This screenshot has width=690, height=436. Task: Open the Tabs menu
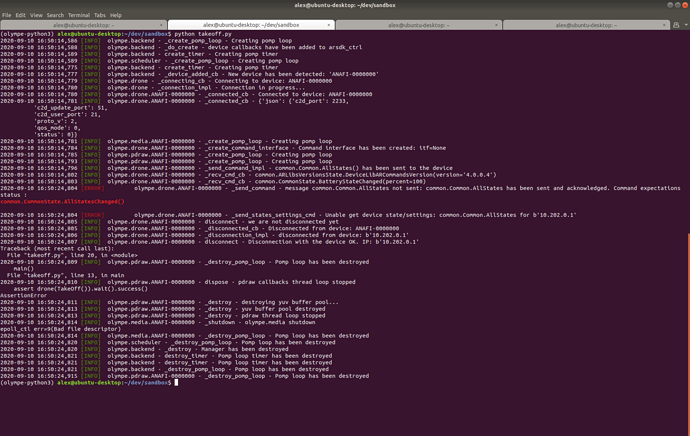click(x=99, y=15)
